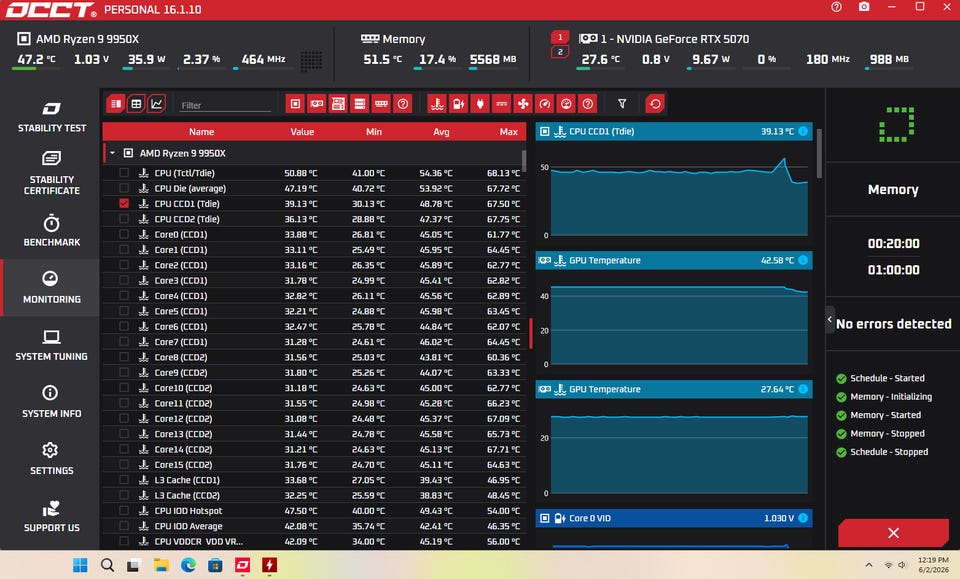Collapse the AMD Ryzen 9 9950X tree
Image resolution: width=960 pixels, height=579 pixels.
(113, 153)
